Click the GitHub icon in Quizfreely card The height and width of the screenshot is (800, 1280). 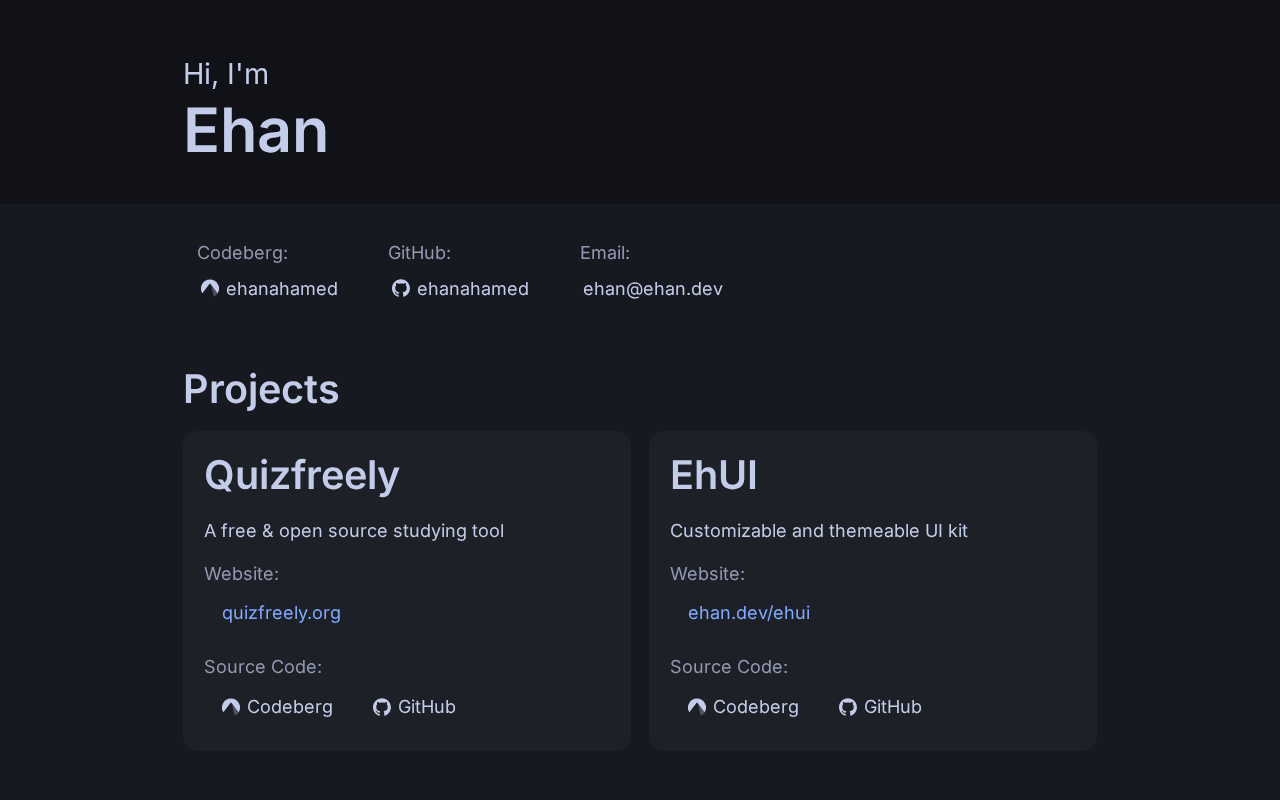click(382, 707)
